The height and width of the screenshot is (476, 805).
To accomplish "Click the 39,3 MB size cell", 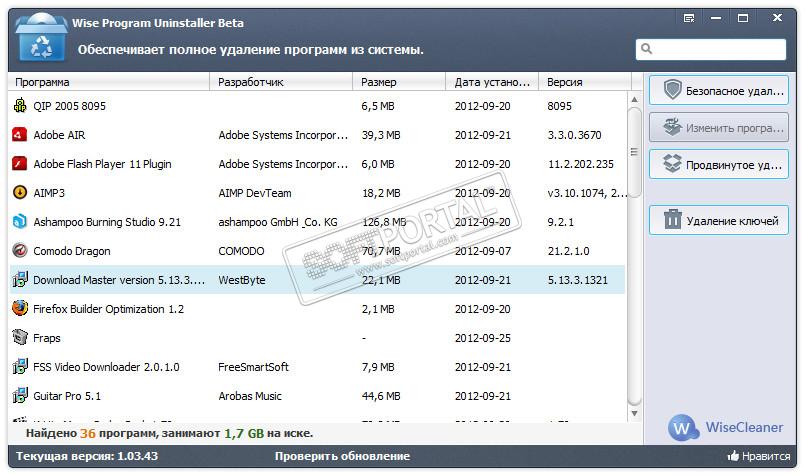I will tap(381, 135).
